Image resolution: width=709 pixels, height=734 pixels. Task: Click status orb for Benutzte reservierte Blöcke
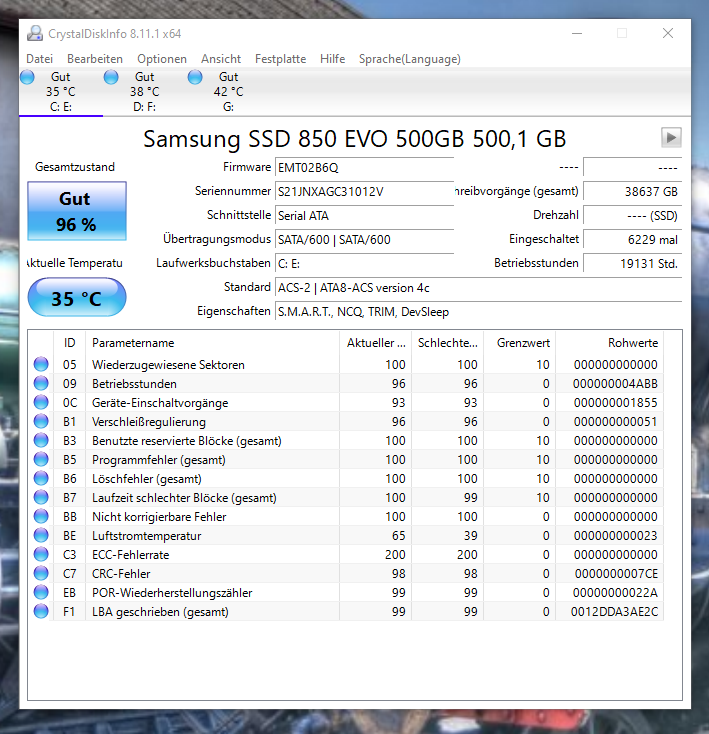(x=41, y=440)
